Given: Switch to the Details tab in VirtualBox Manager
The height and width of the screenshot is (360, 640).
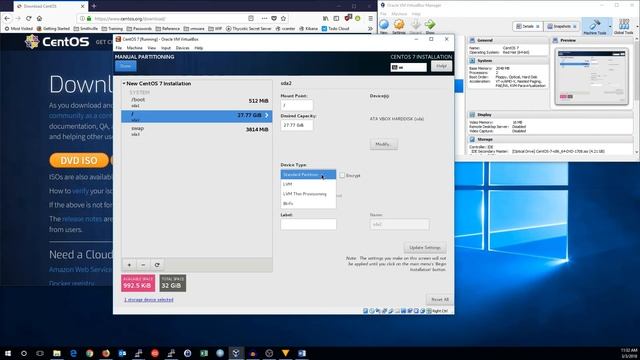Looking at the screenshot, I should pyautogui.click(x=527, y=26).
